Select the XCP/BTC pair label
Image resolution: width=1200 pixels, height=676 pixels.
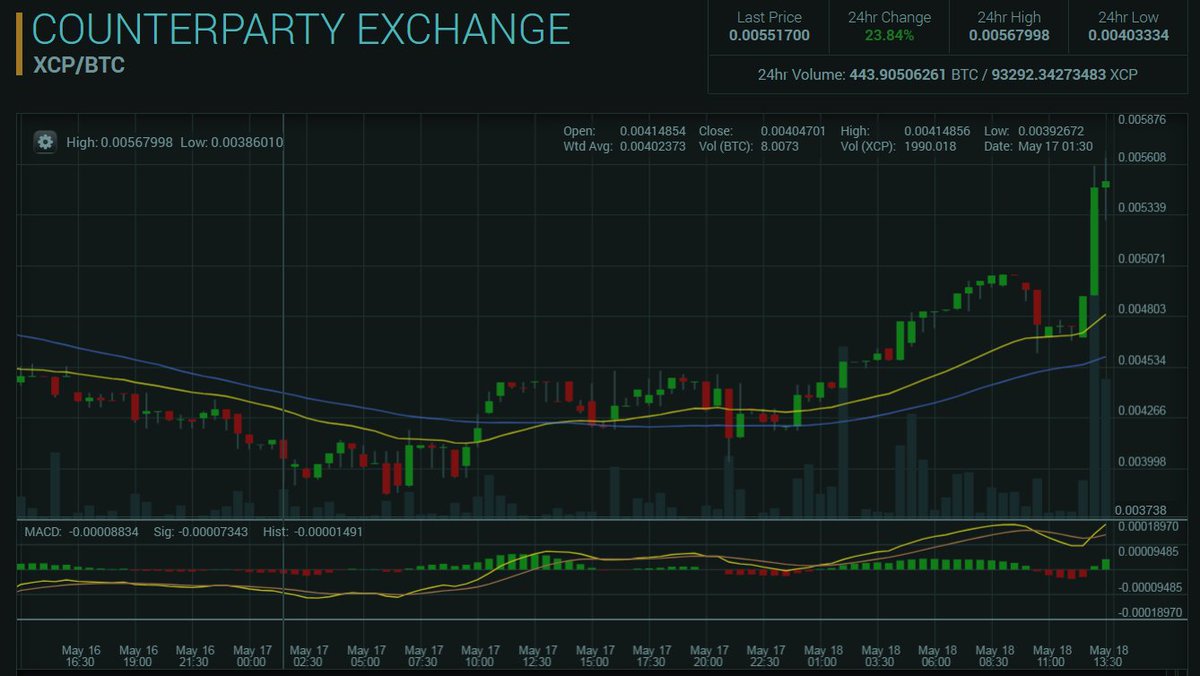pos(79,67)
